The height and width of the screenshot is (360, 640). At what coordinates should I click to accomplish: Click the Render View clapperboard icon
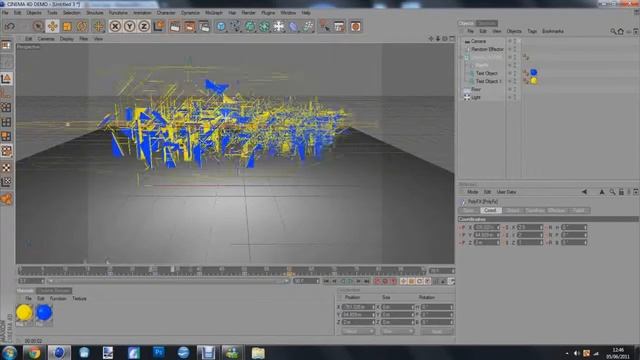[175, 27]
